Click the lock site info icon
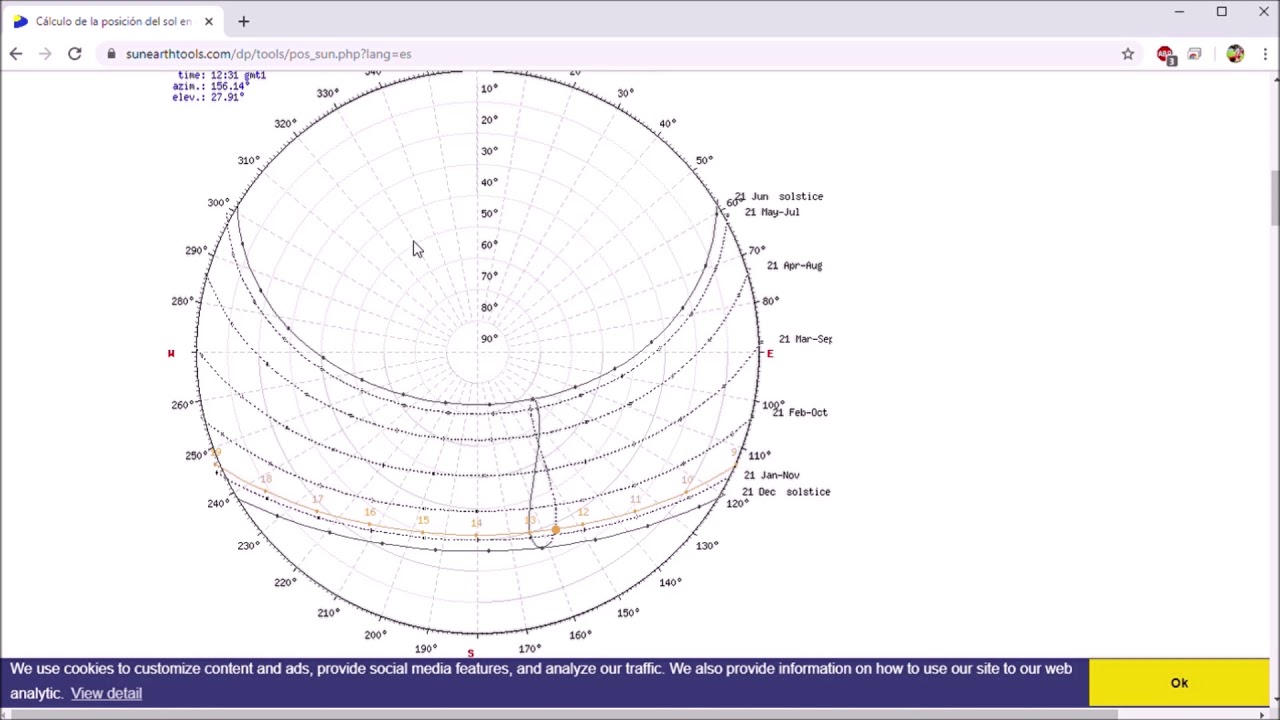 click(112, 54)
